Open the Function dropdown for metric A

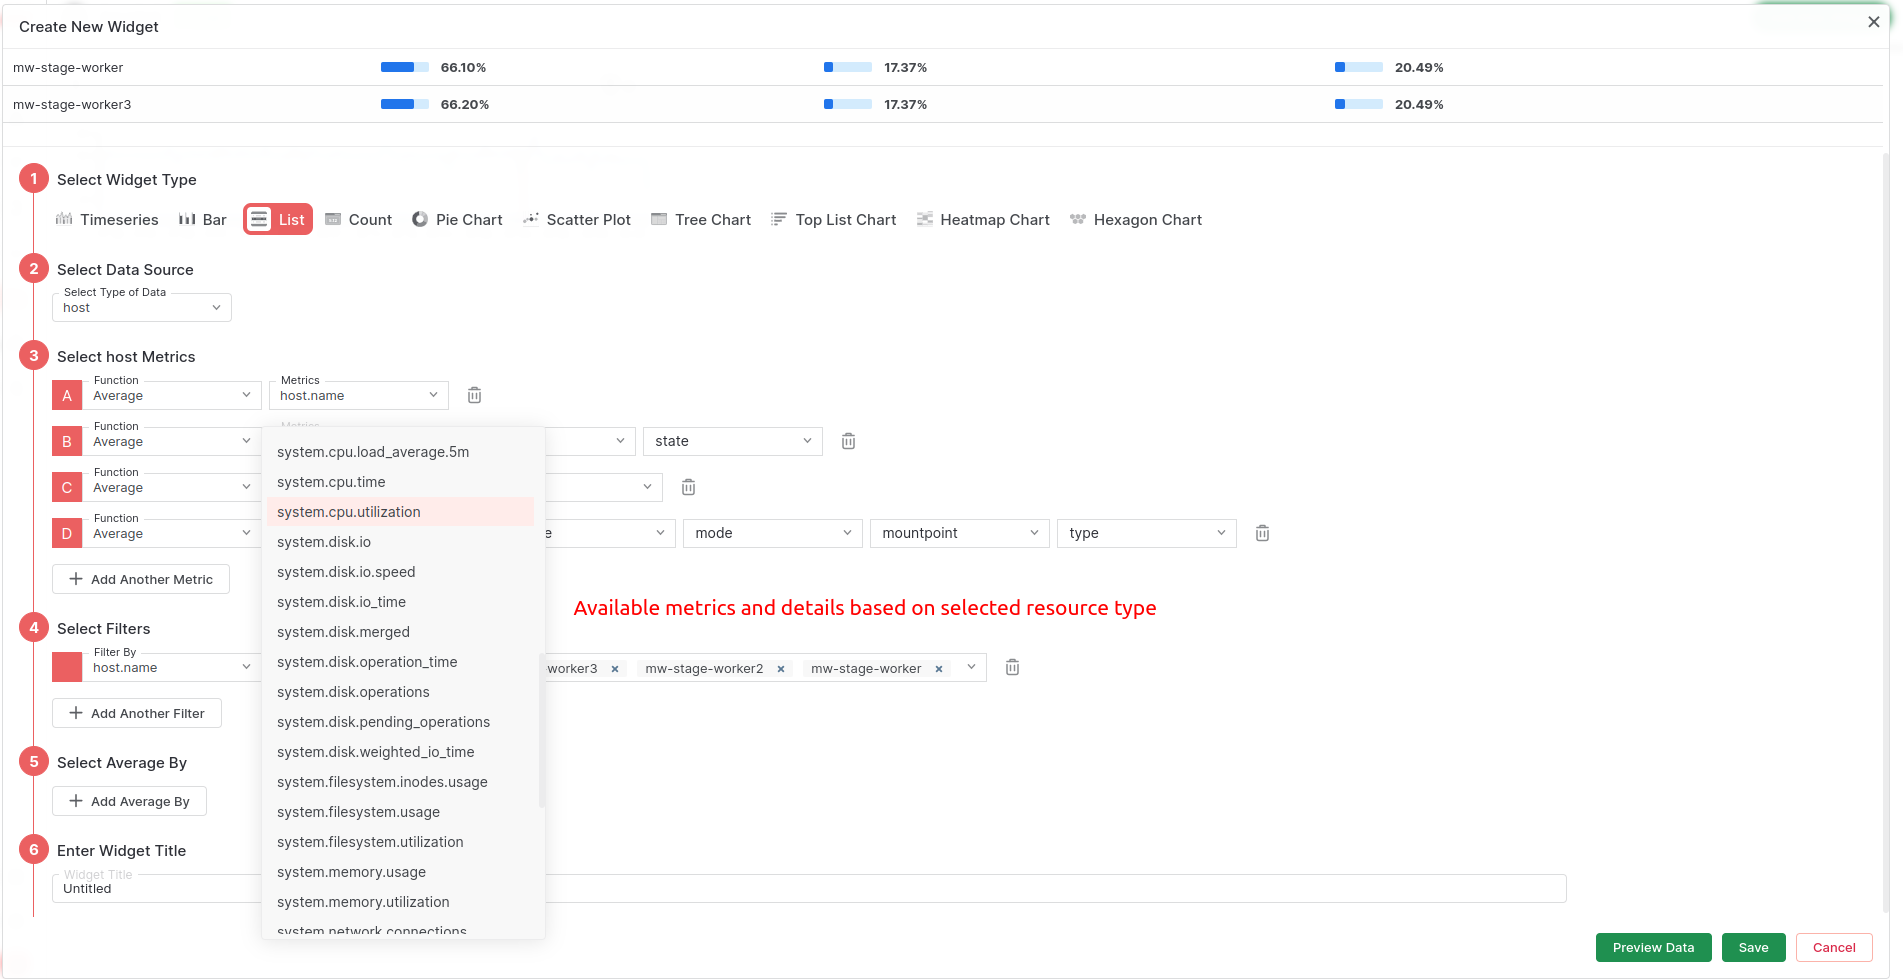point(170,396)
